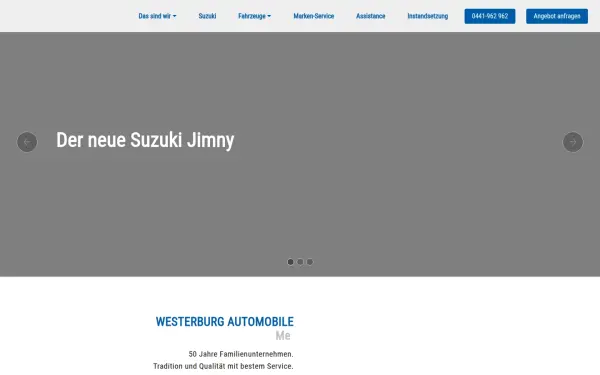Go to the previous carousel slide
This screenshot has width=600, height=375.
(x=27, y=142)
